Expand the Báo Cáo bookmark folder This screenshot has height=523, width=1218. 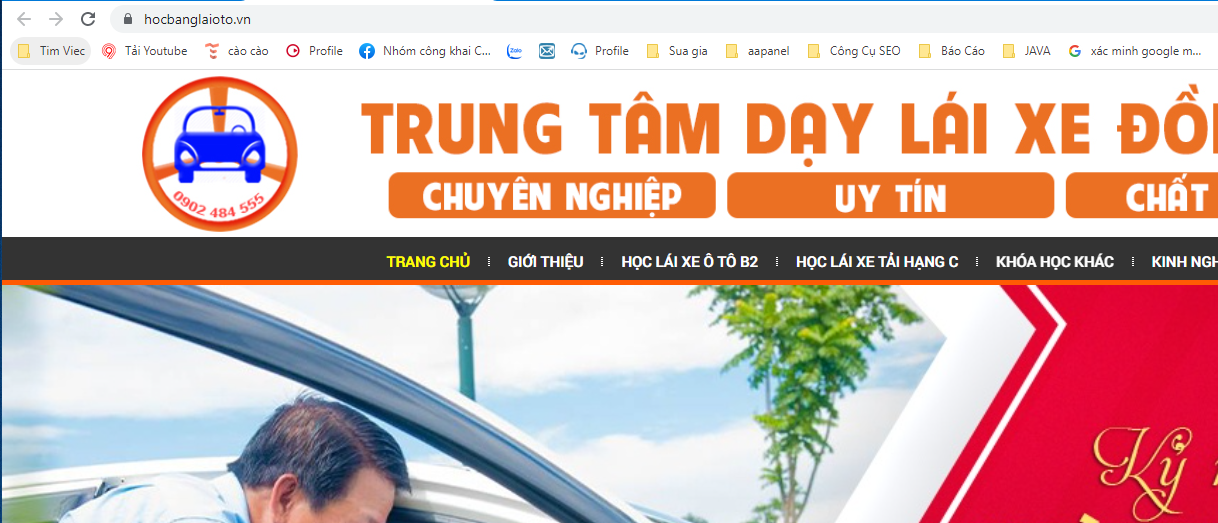coord(951,51)
